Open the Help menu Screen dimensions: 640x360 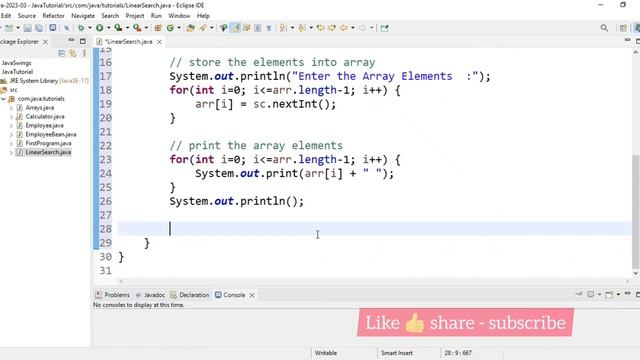click(203, 16)
